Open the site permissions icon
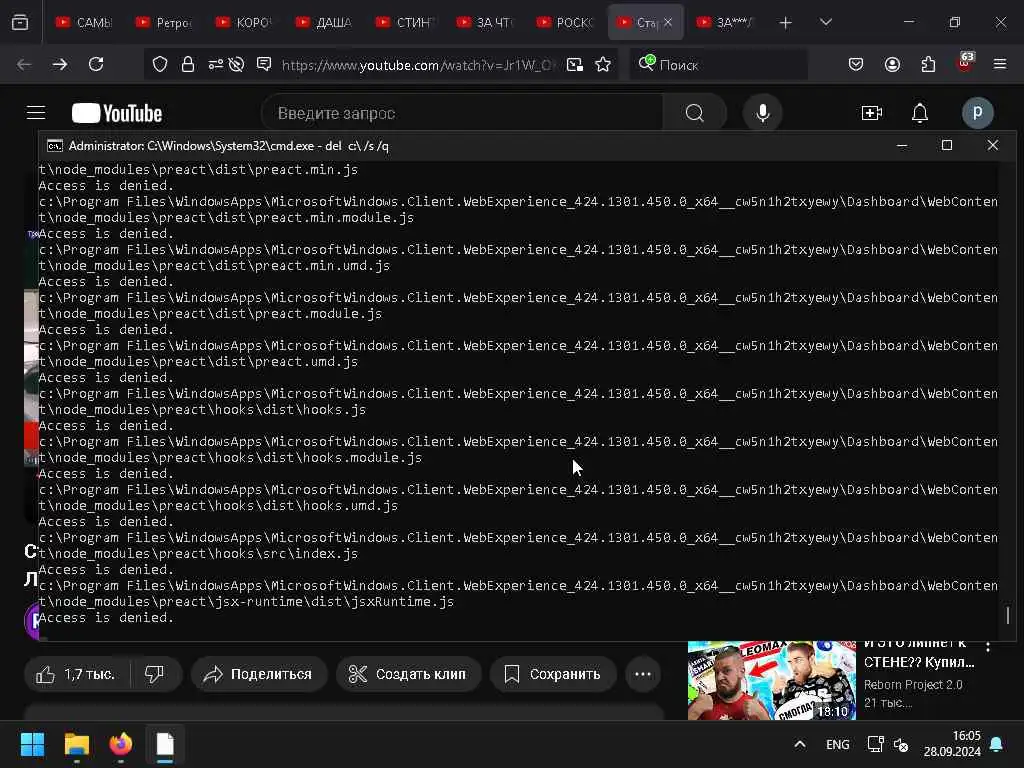This screenshot has height=768, width=1024. [x=215, y=64]
